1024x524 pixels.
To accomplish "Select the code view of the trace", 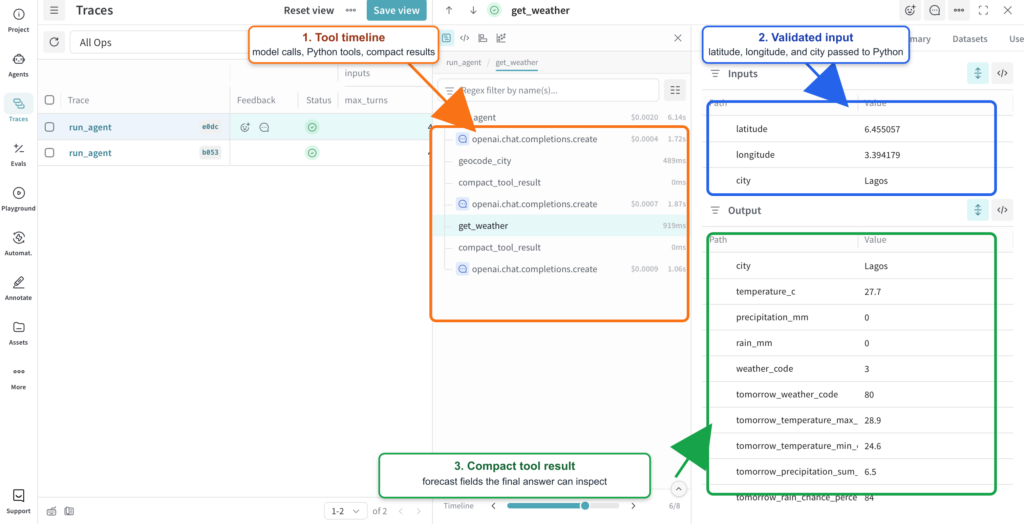I will pyautogui.click(x=464, y=38).
